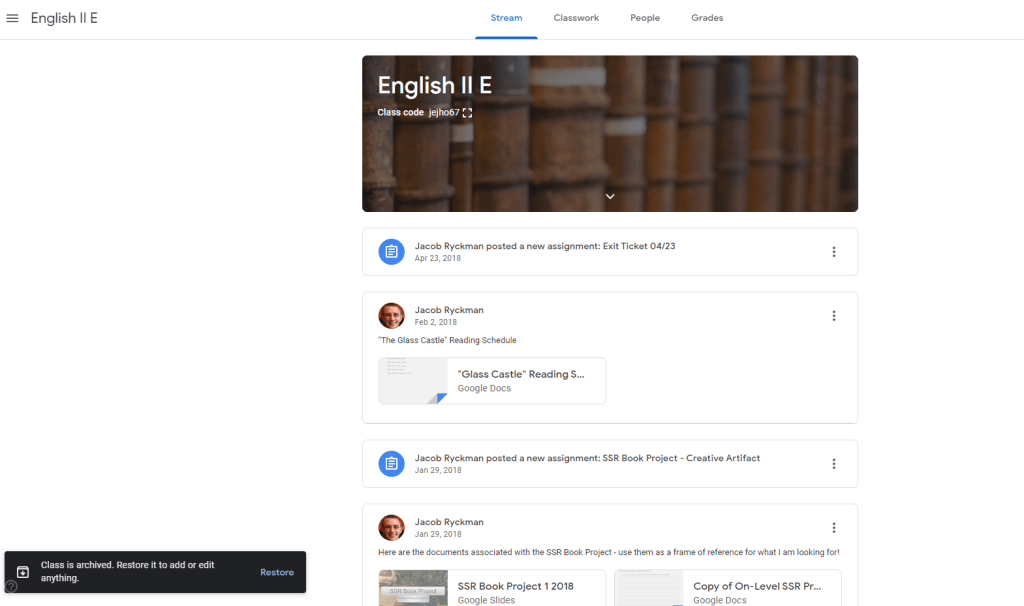This screenshot has height=606, width=1024.
Task: Go to the People tab
Action: (645, 18)
